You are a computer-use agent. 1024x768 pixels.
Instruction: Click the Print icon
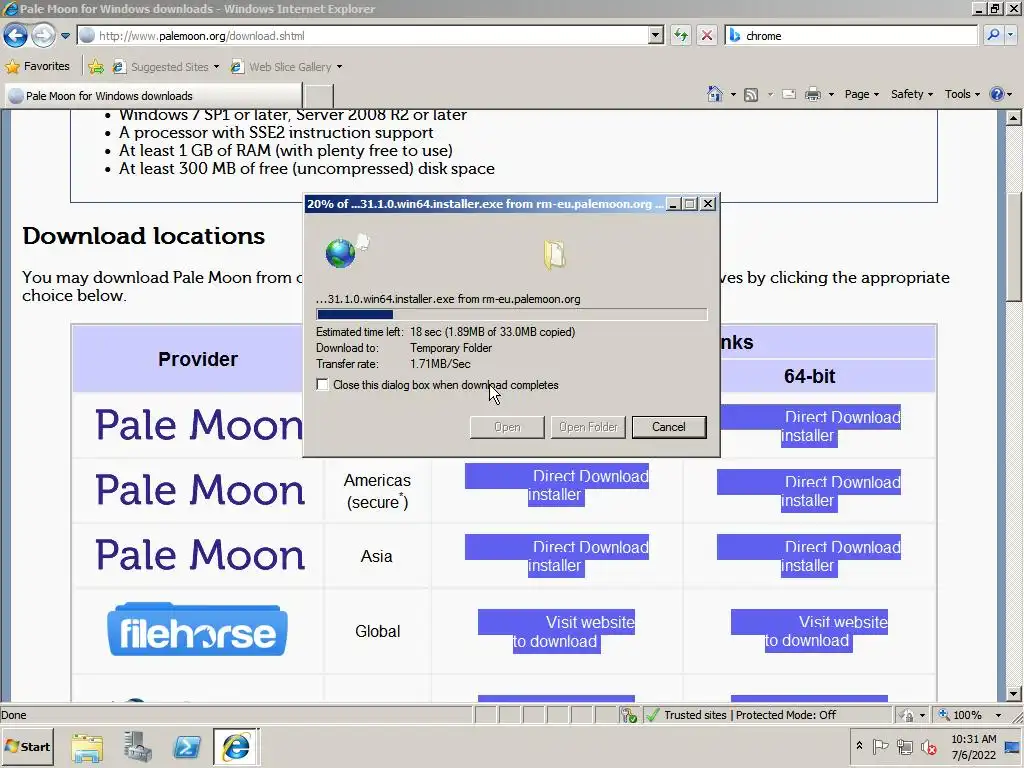click(x=813, y=95)
